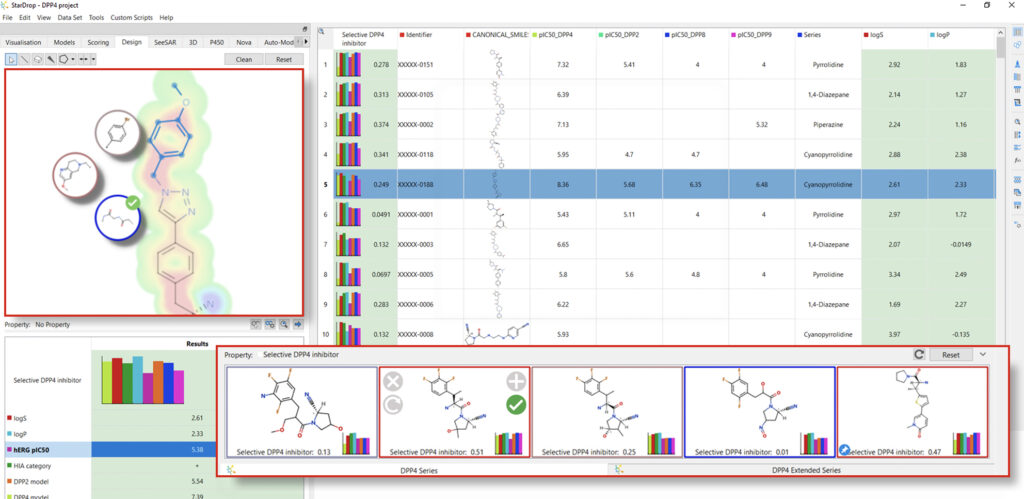
Task: Expand the chevron beside the suggestions Reset button
Action: click(x=983, y=354)
